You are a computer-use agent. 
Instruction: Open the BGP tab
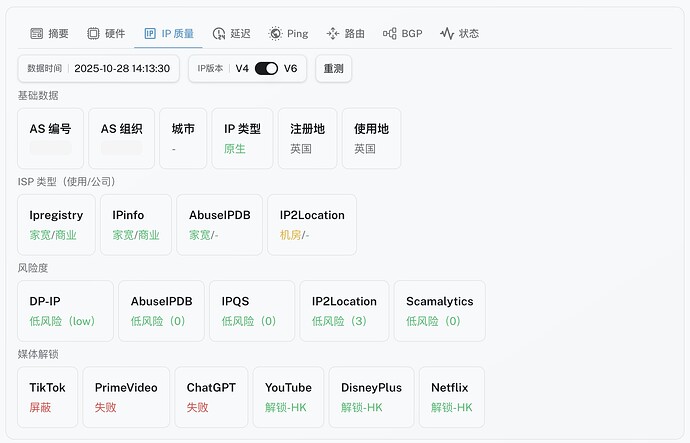[x=403, y=33]
